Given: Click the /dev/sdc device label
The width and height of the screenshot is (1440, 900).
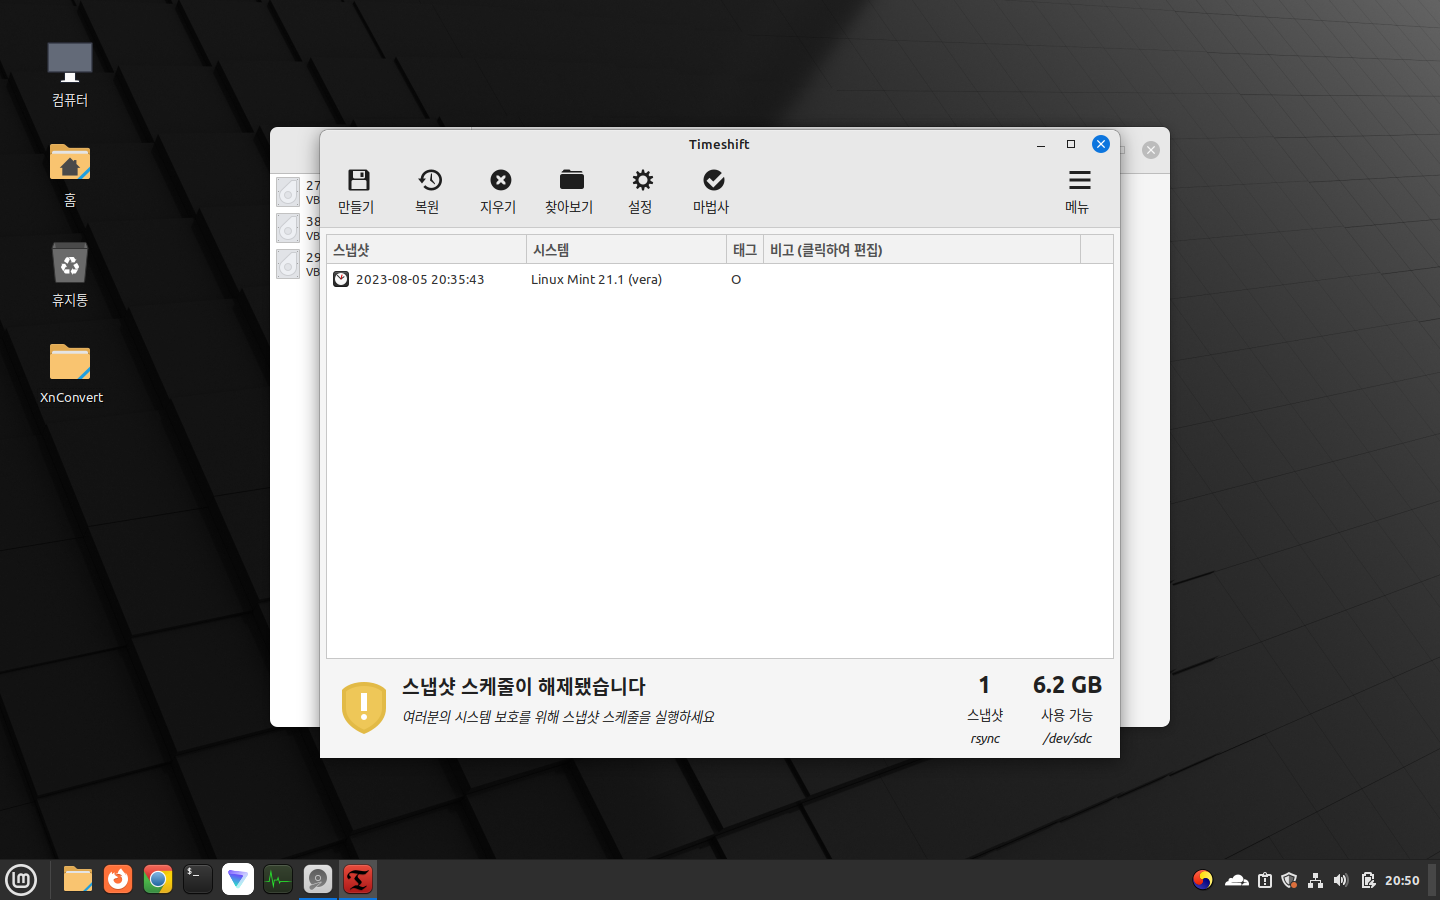Looking at the screenshot, I should (x=1067, y=739).
